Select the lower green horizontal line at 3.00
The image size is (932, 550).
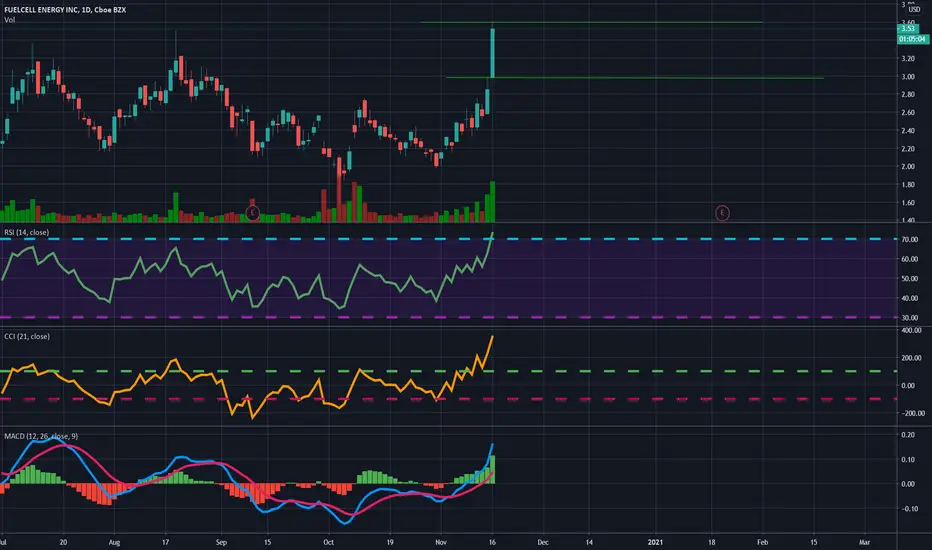tap(635, 78)
